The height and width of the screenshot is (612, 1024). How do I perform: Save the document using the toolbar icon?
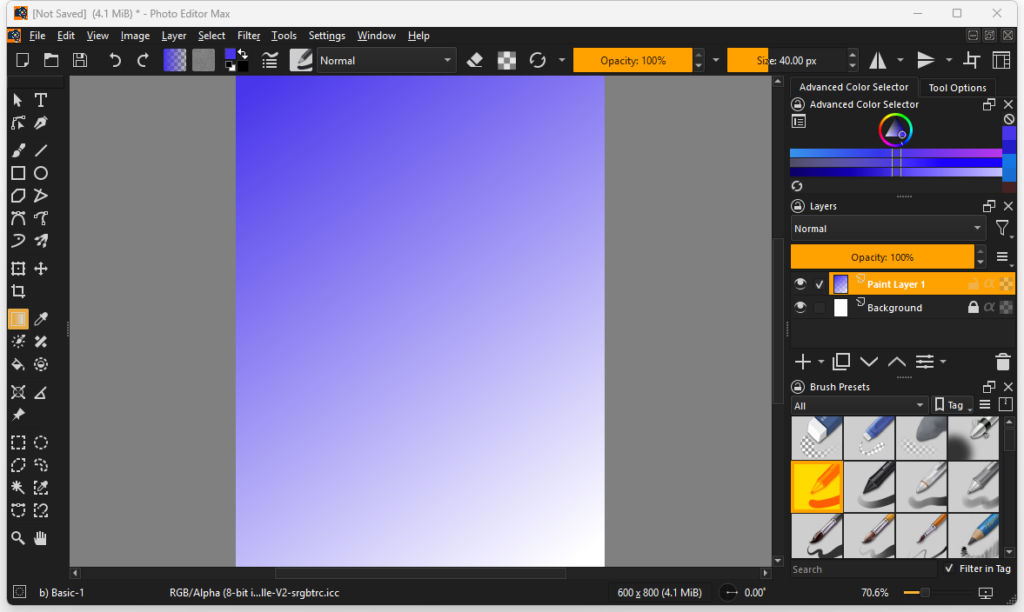coord(80,61)
